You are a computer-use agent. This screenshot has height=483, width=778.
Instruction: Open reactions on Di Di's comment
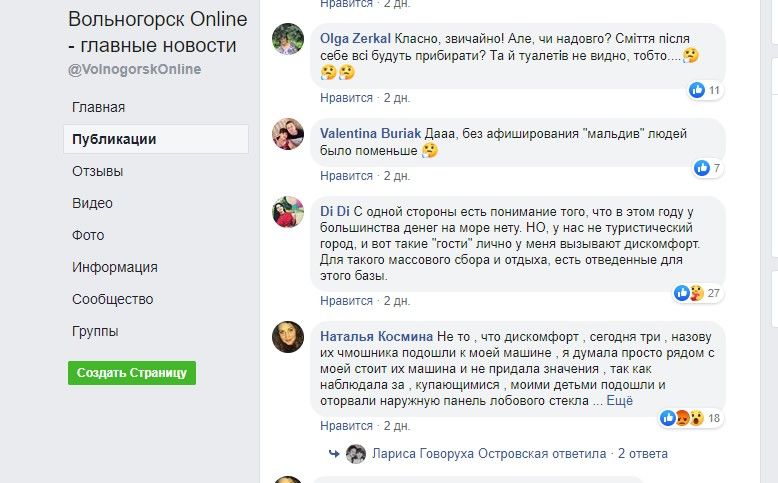[x=689, y=293]
